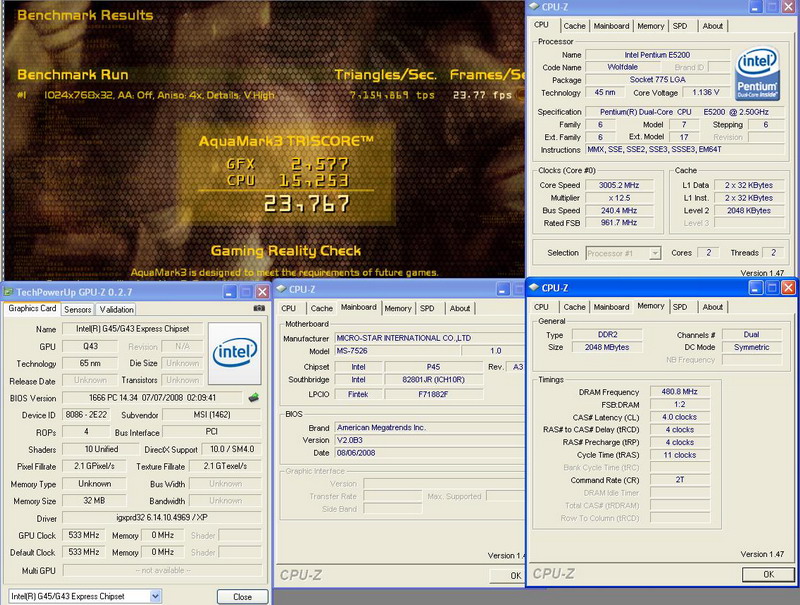Minimize the Mainboard CPU-Z window
Viewport: 800px width, 605px height.
click(x=503, y=289)
